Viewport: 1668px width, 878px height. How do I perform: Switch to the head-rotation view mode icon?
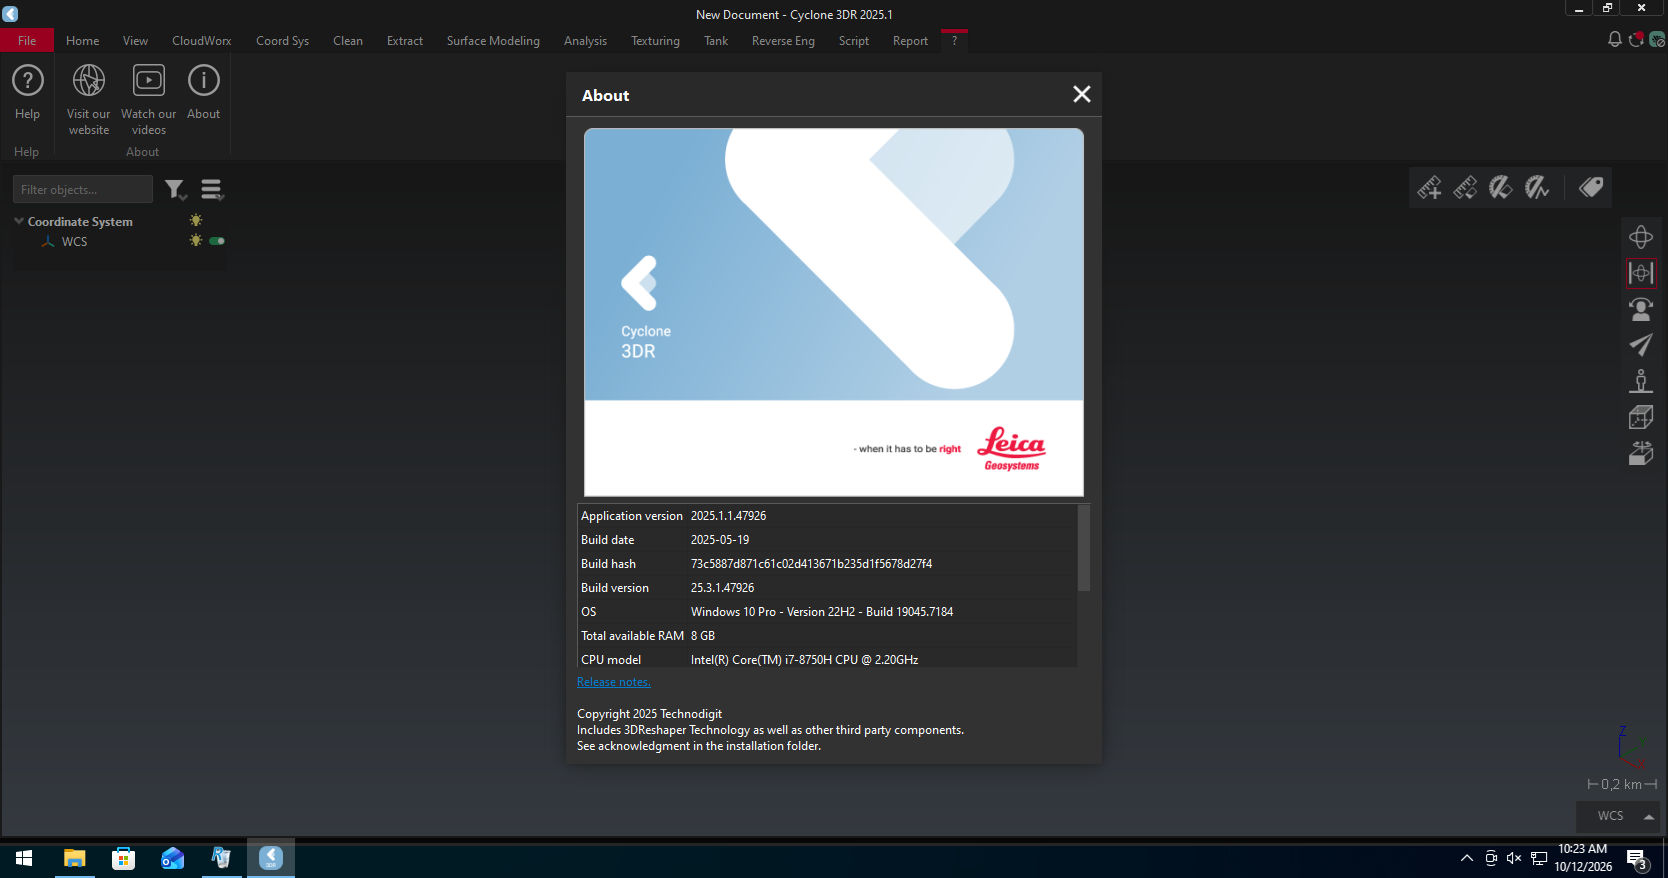[1641, 309]
